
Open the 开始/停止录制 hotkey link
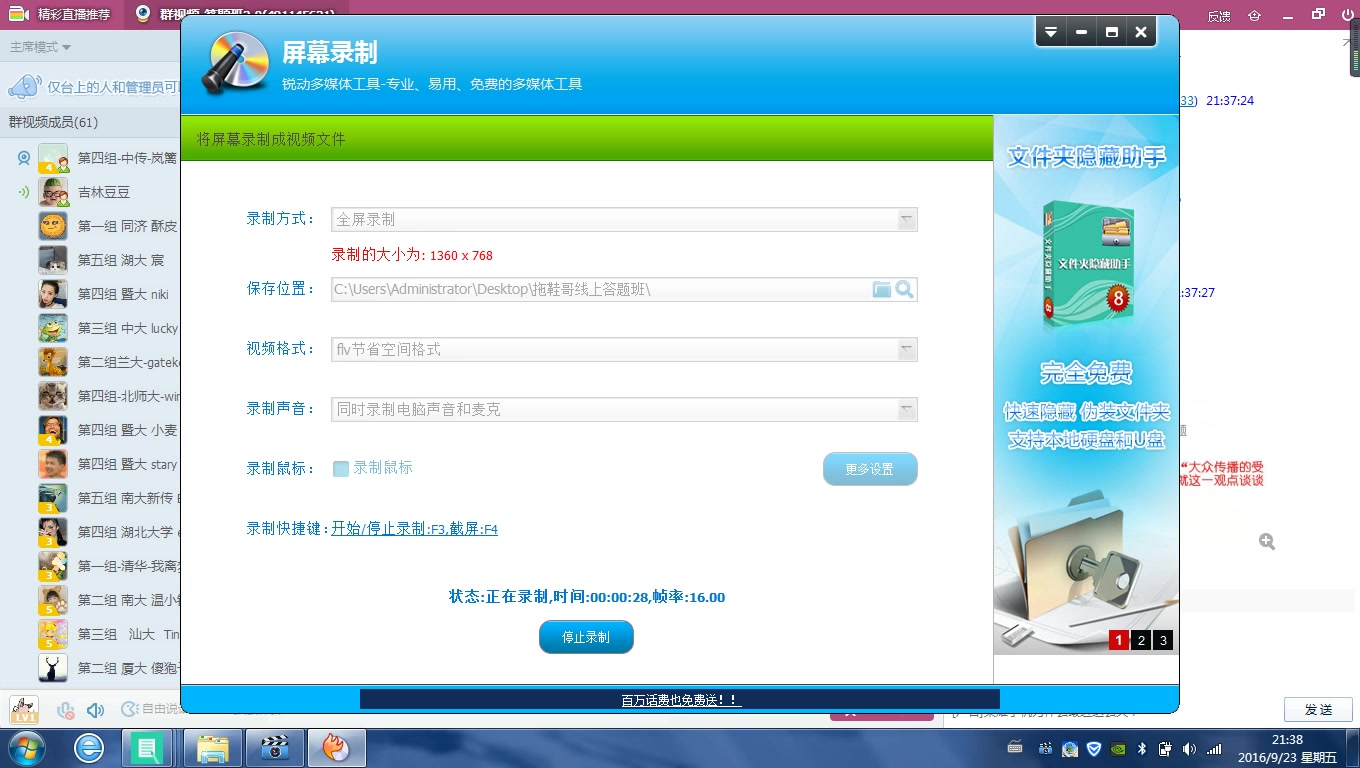[415, 529]
